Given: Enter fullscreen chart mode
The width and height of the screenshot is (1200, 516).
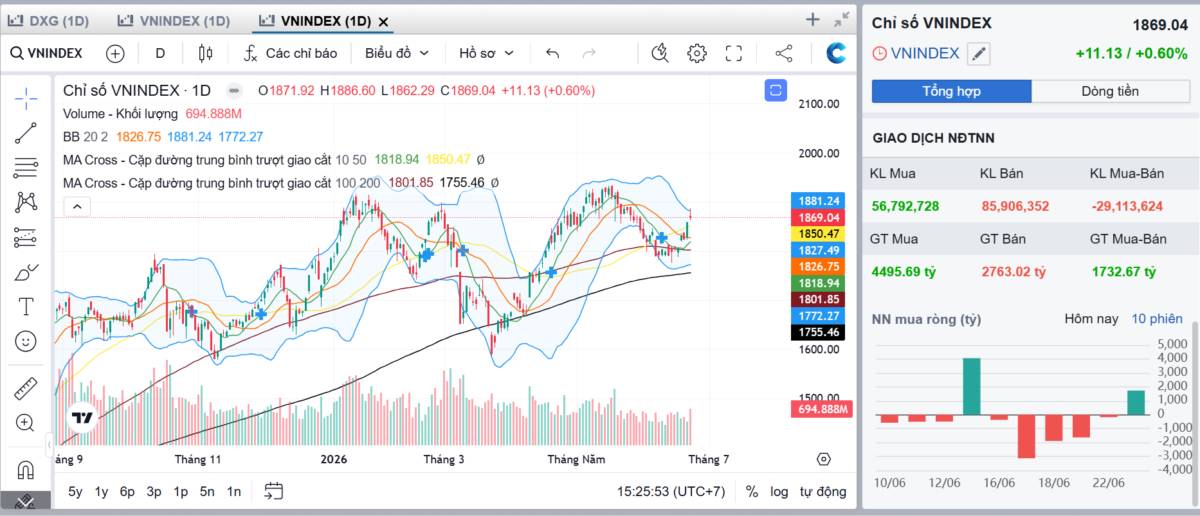Looking at the screenshot, I should coord(734,53).
